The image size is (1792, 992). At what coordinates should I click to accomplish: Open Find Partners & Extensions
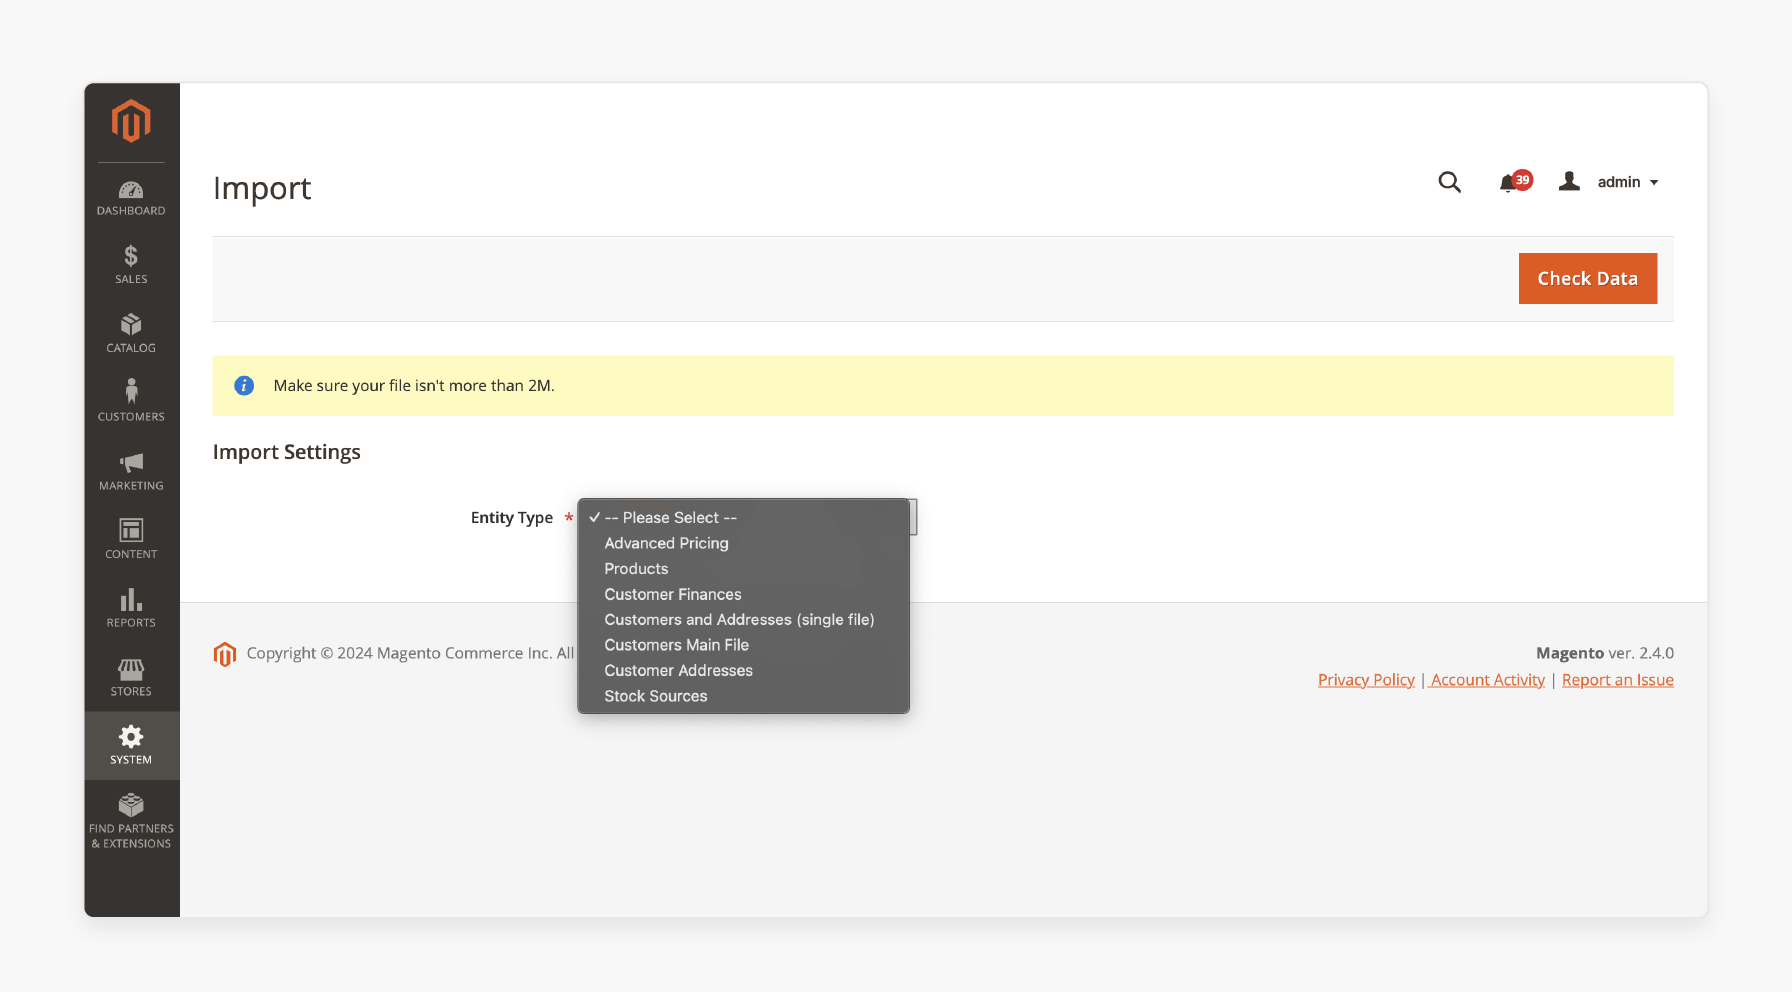(x=131, y=821)
